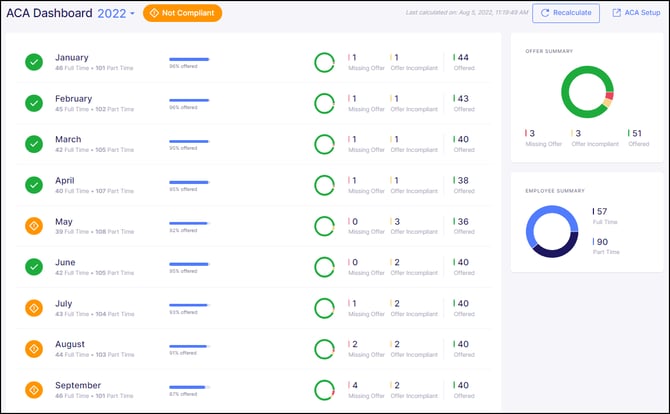Viewport: 670px width, 414px height.
Task: Click the March row donut chart
Action: [x=324, y=144]
